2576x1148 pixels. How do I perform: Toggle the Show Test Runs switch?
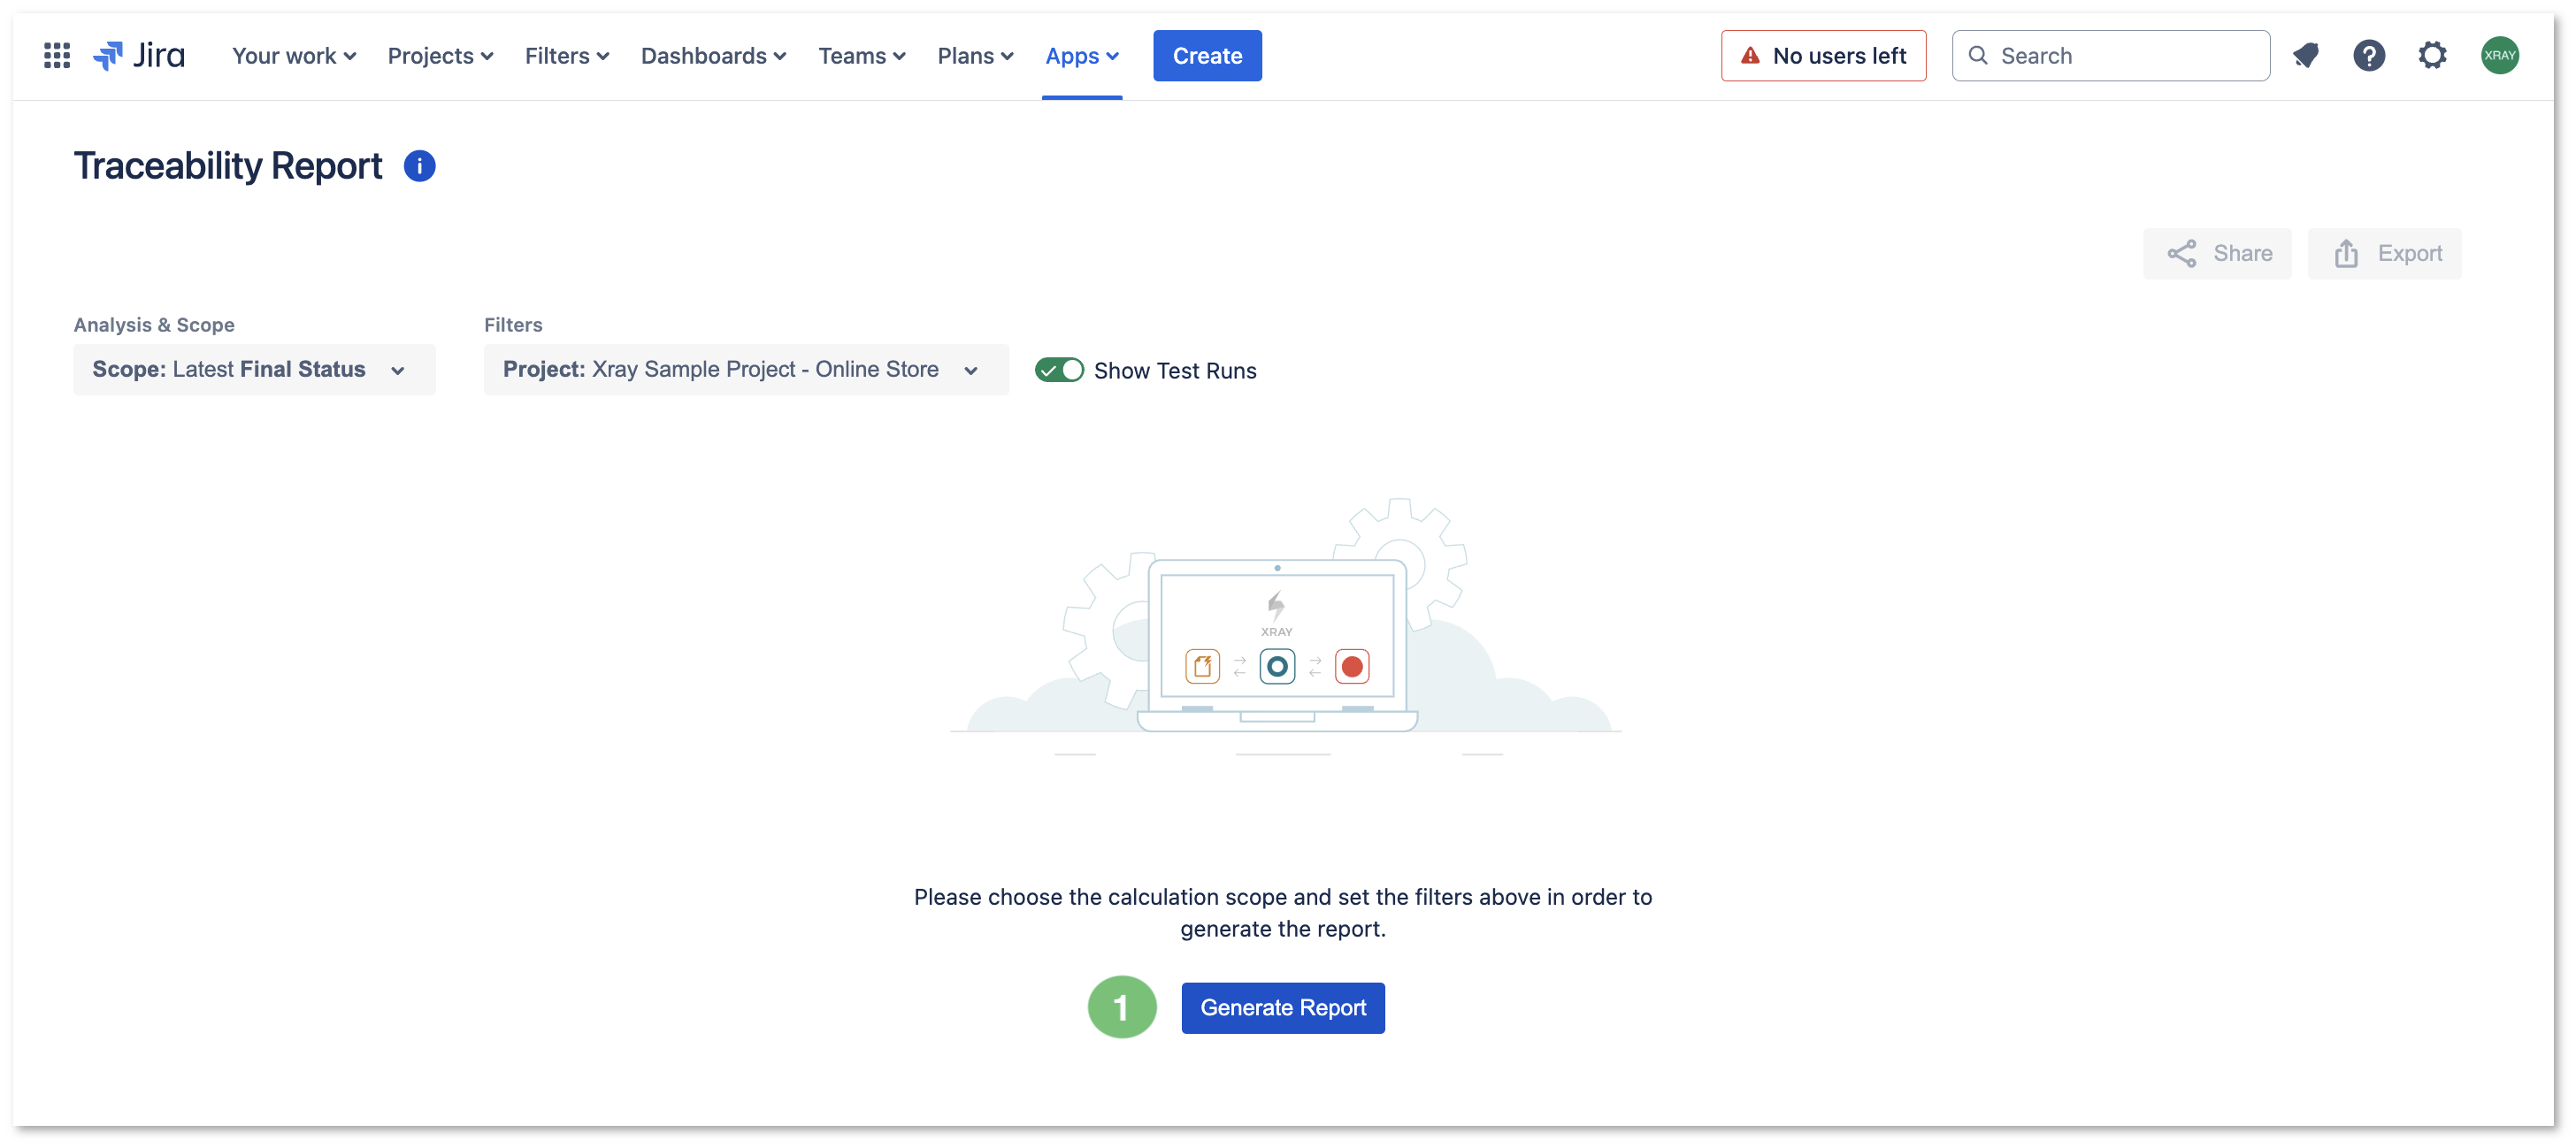coord(1059,371)
